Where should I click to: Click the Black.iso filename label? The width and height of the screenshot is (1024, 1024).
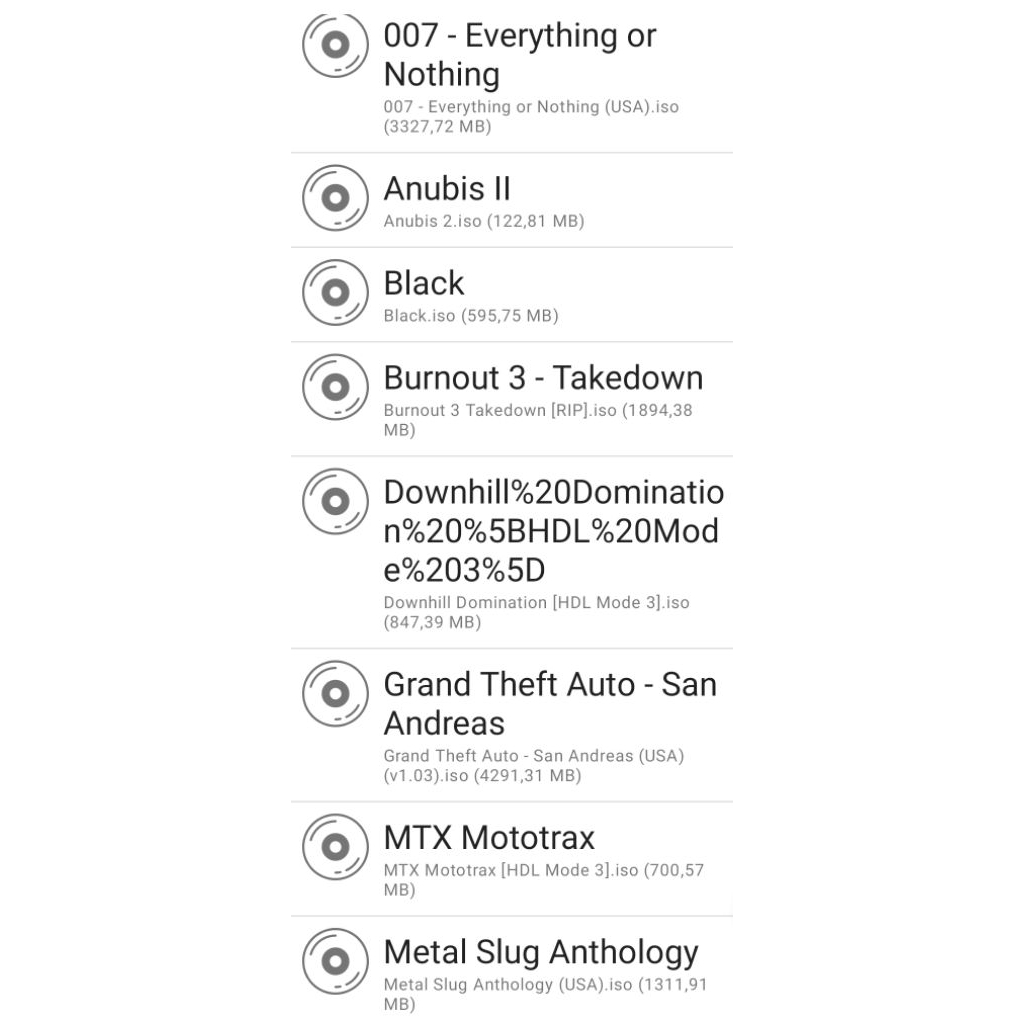[x=472, y=316]
